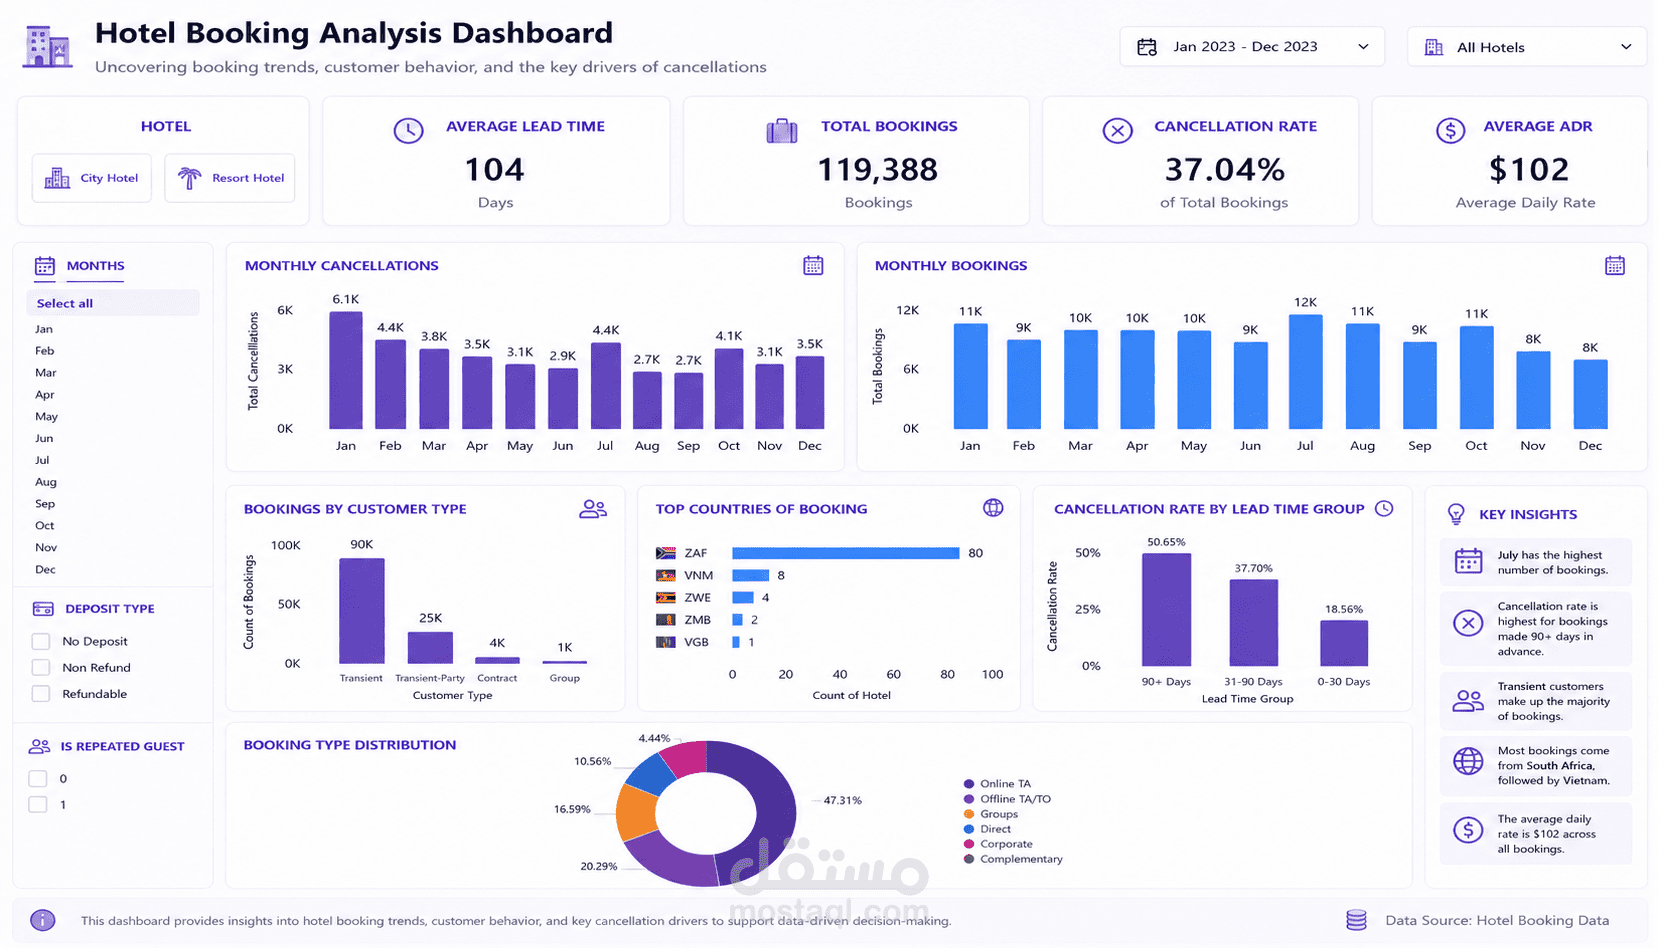Image resolution: width=1659 pixels, height=948 pixels.
Task: Filter months by Sep
Action: coord(45,504)
